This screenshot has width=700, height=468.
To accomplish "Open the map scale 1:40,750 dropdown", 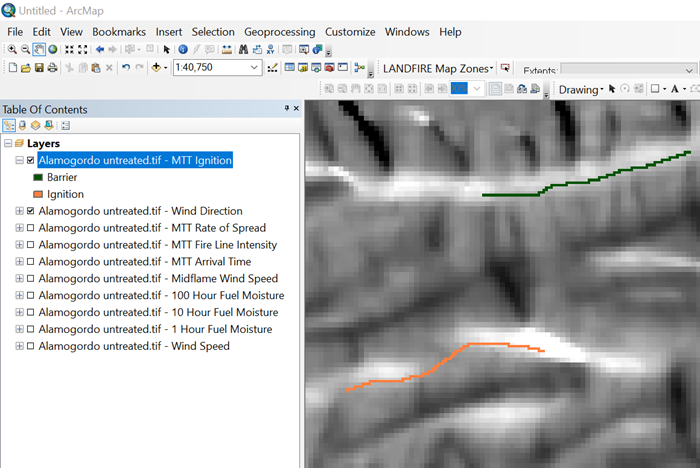I will pyautogui.click(x=254, y=68).
